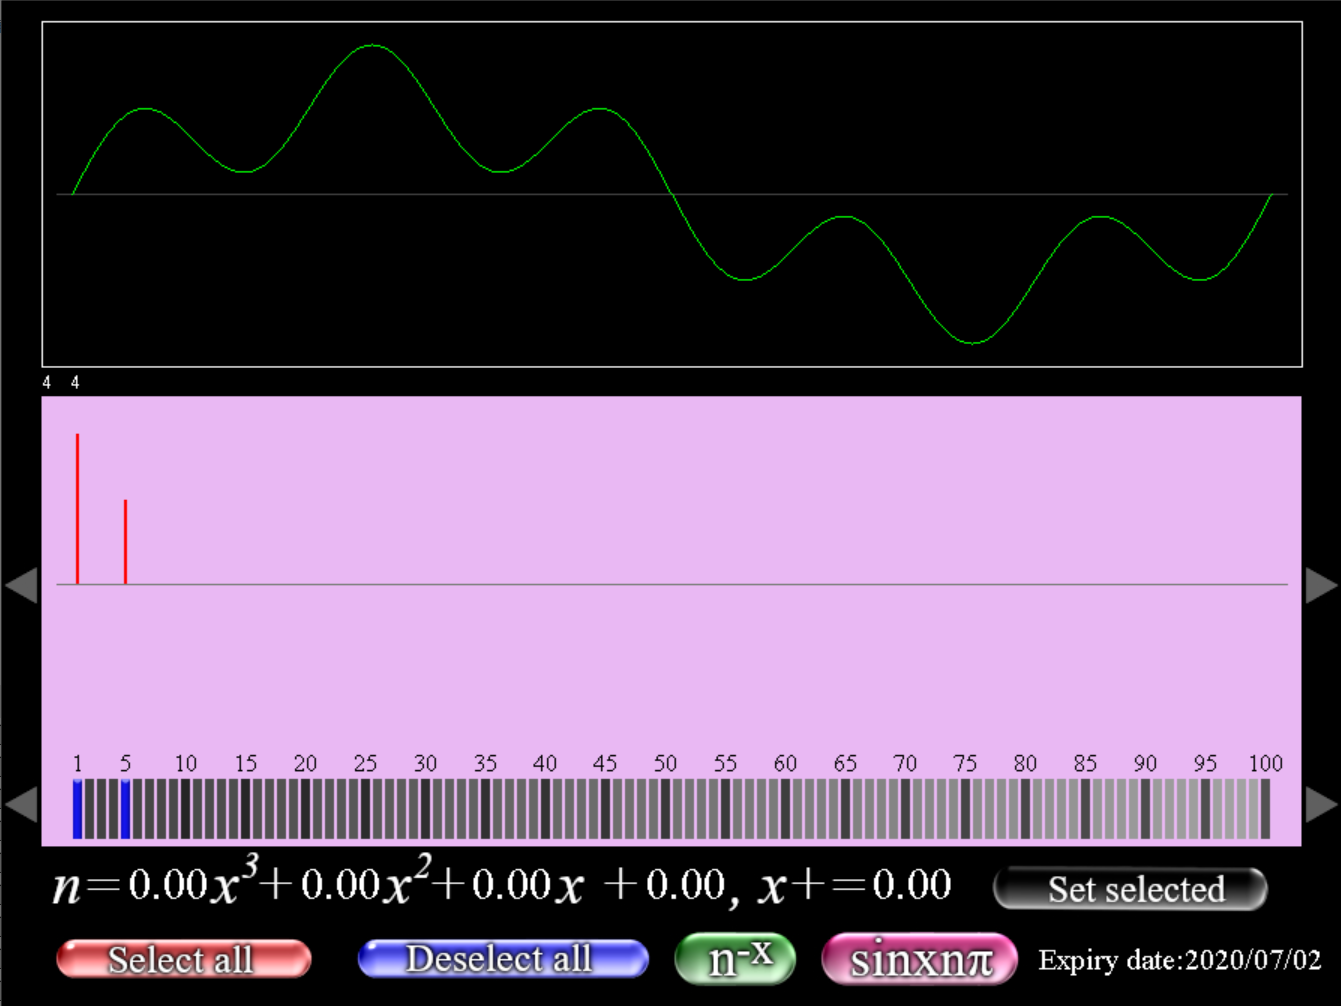Click the left arrow beside the amplitude graph
Viewport: 1341px width, 1006px height.
click(22, 585)
